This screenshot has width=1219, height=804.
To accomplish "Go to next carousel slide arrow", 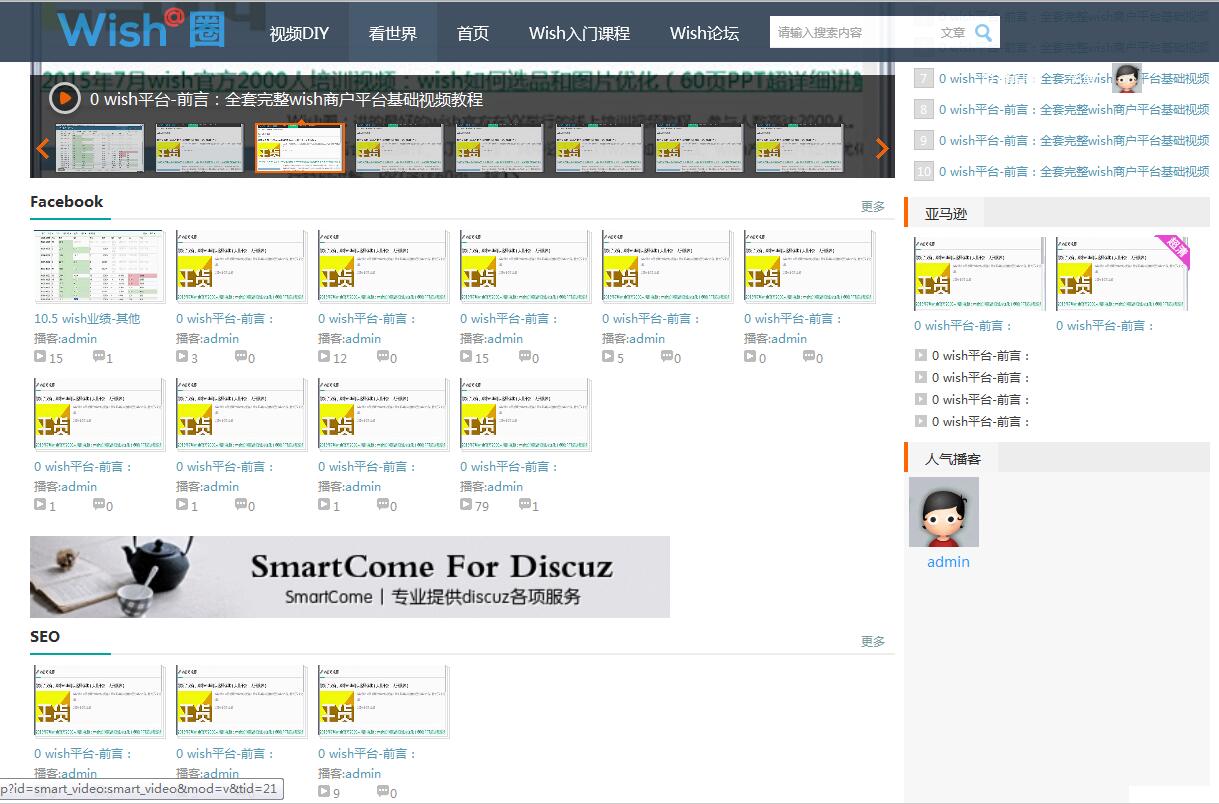I will 882,149.
